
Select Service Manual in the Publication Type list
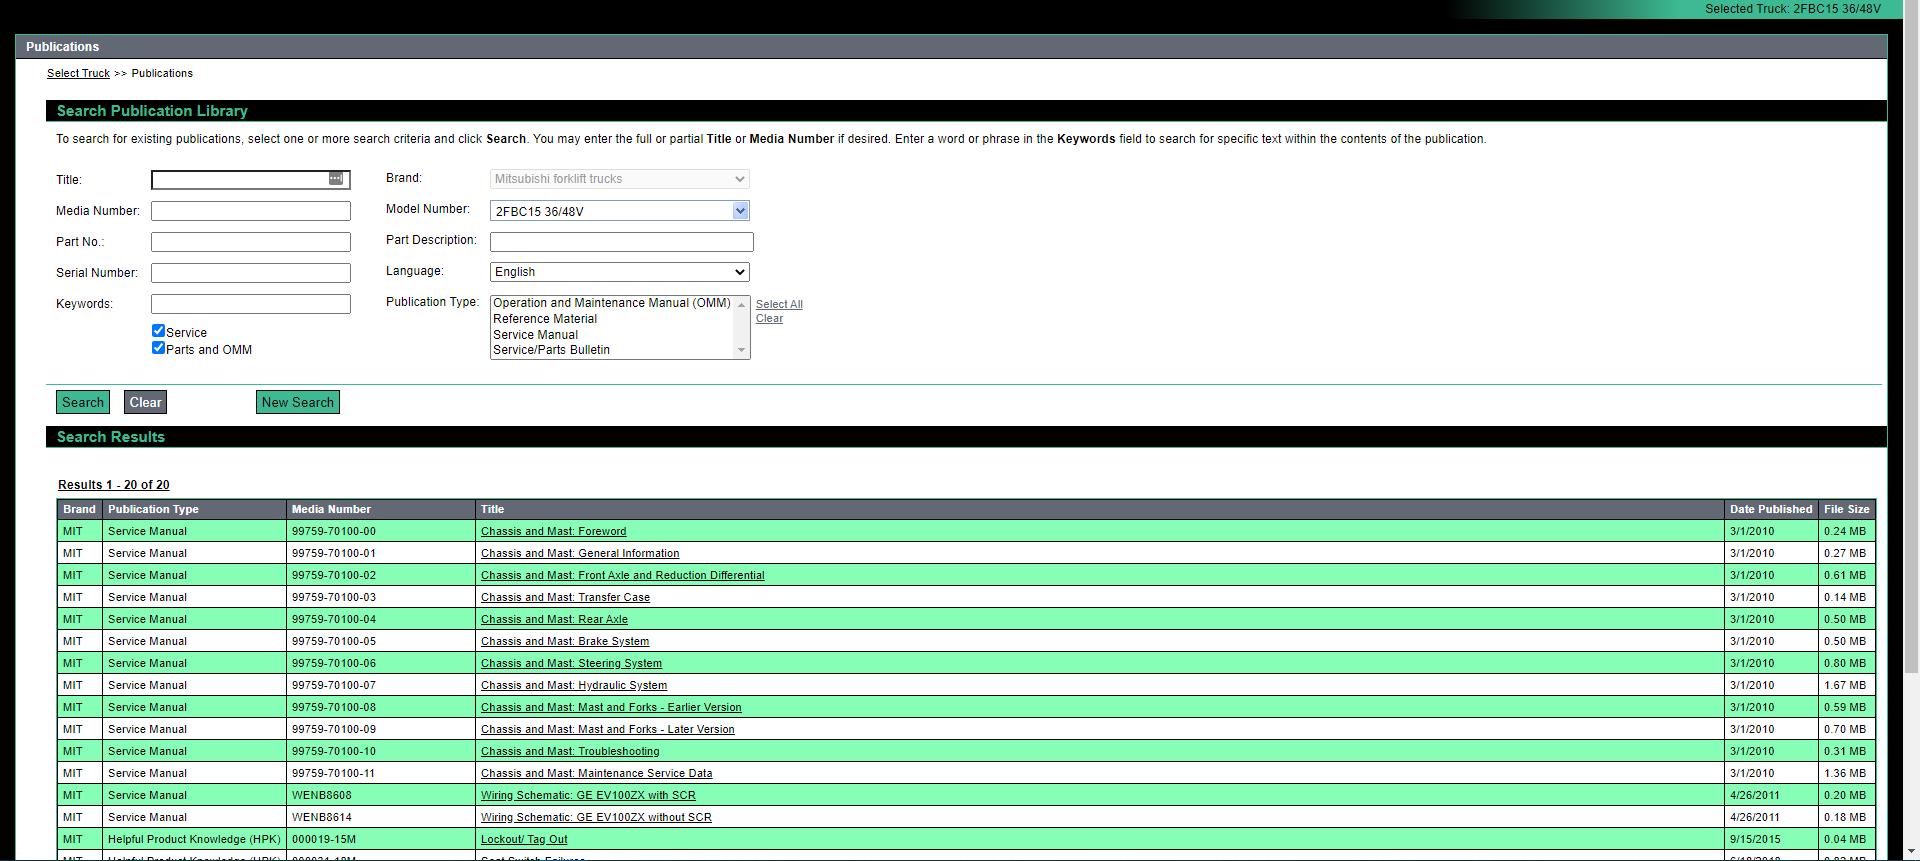tap(535, 335)
